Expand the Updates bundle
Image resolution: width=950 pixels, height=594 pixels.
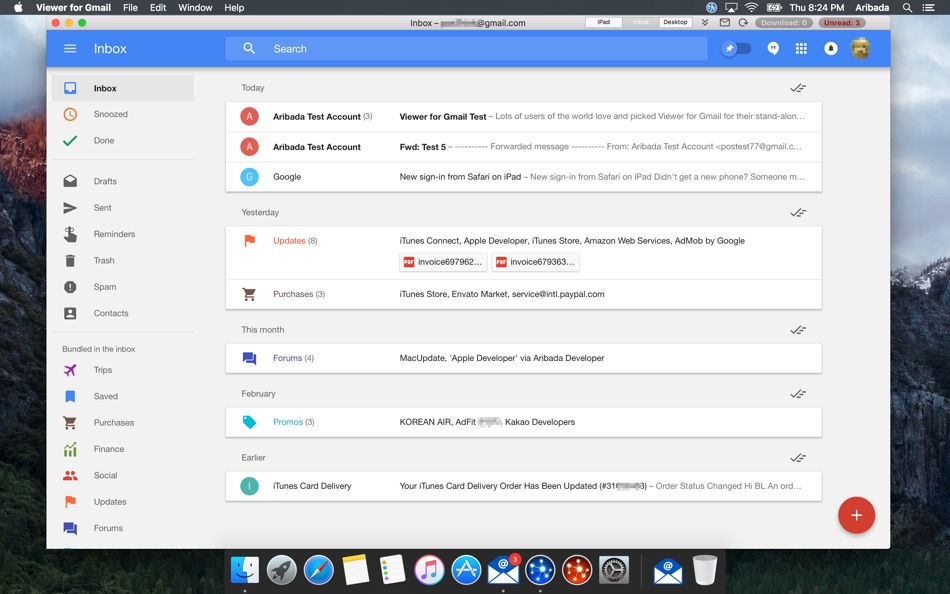pos(523,253)
